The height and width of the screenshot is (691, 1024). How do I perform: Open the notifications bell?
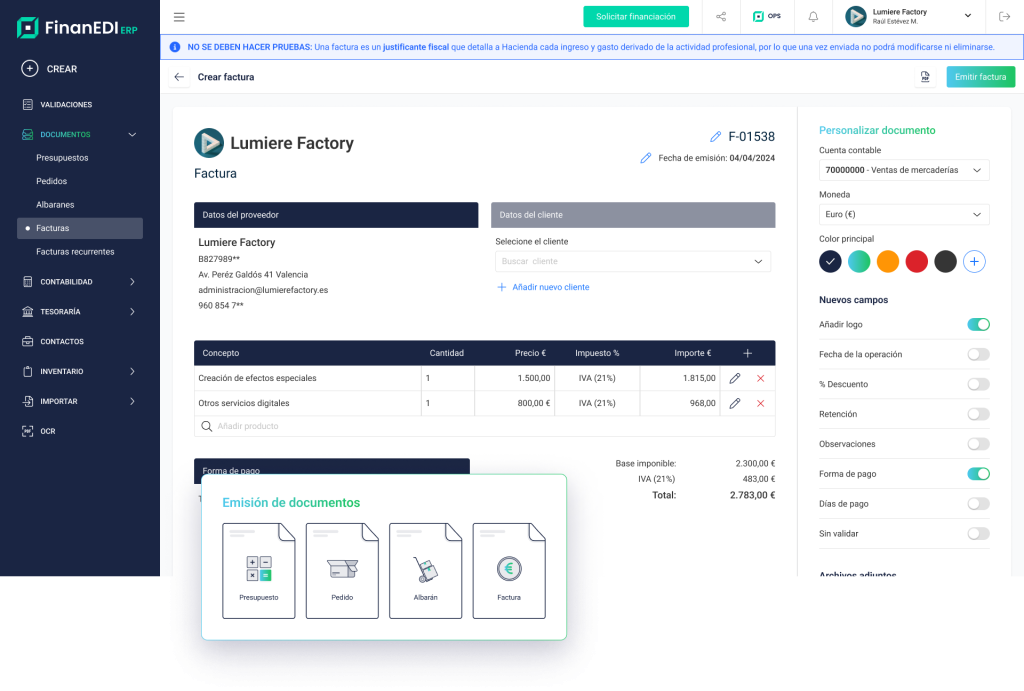pos(812,17)
